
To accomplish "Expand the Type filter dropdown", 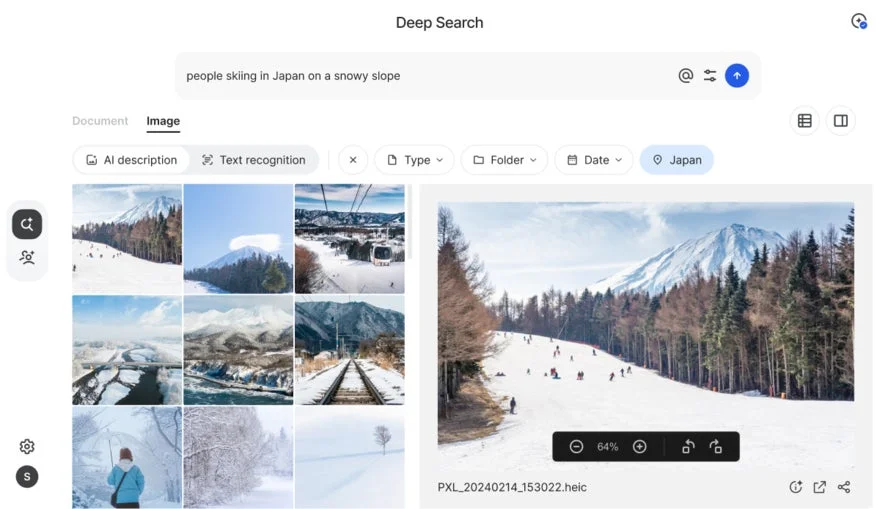I will [415, 160].
